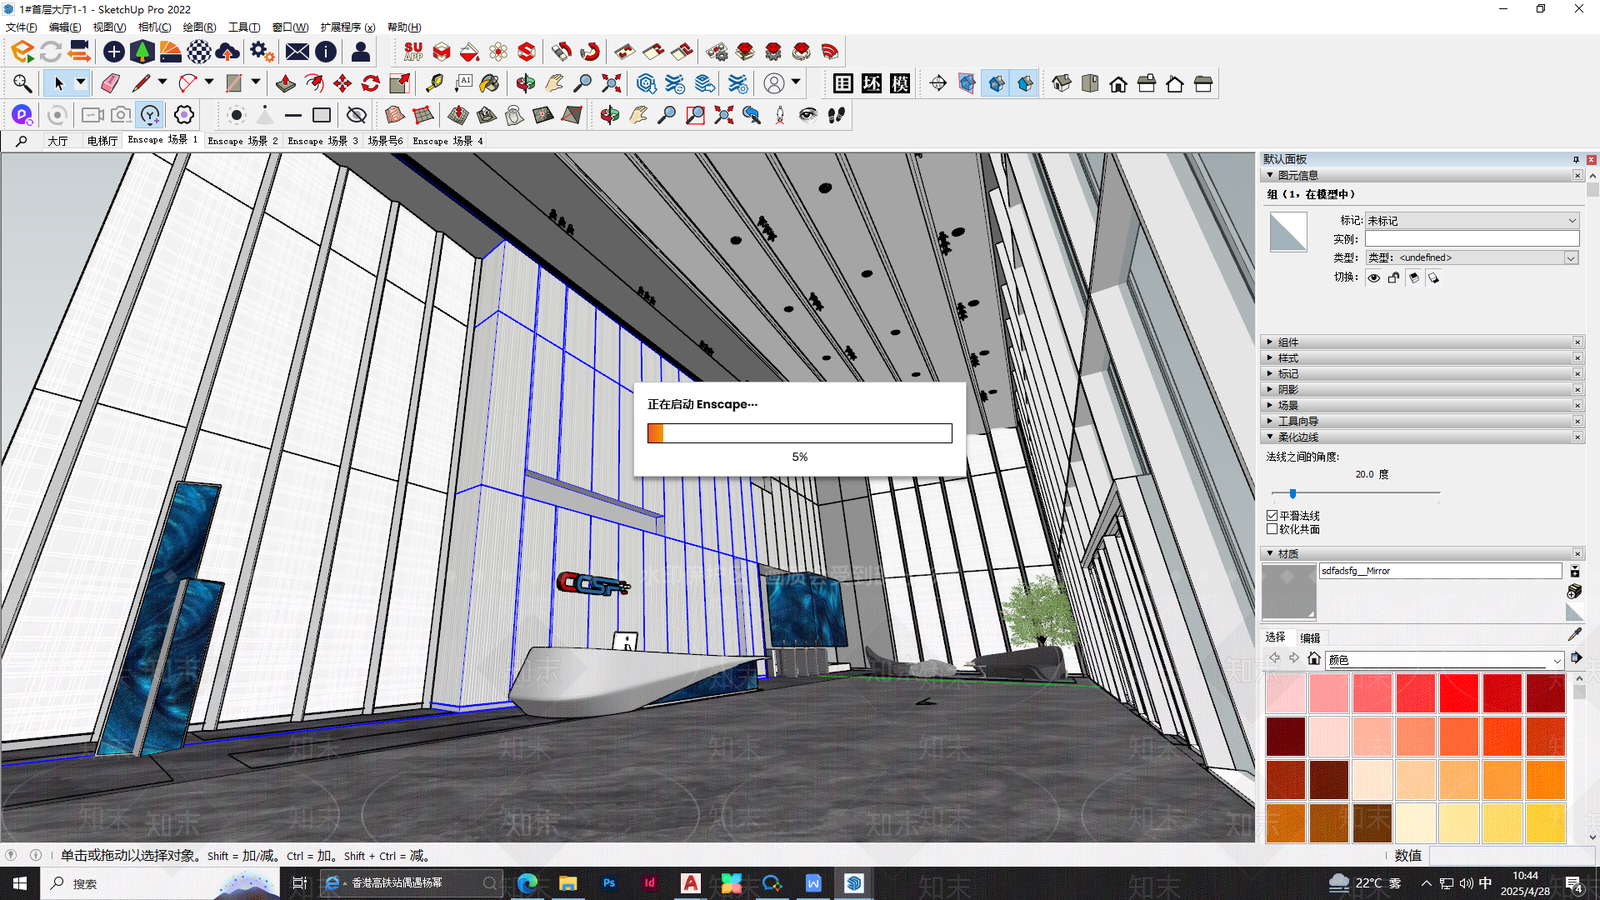Select the material eyedropper sample tool
1600x900 pixels.
pyautogui.click(x=1575, y=634)
